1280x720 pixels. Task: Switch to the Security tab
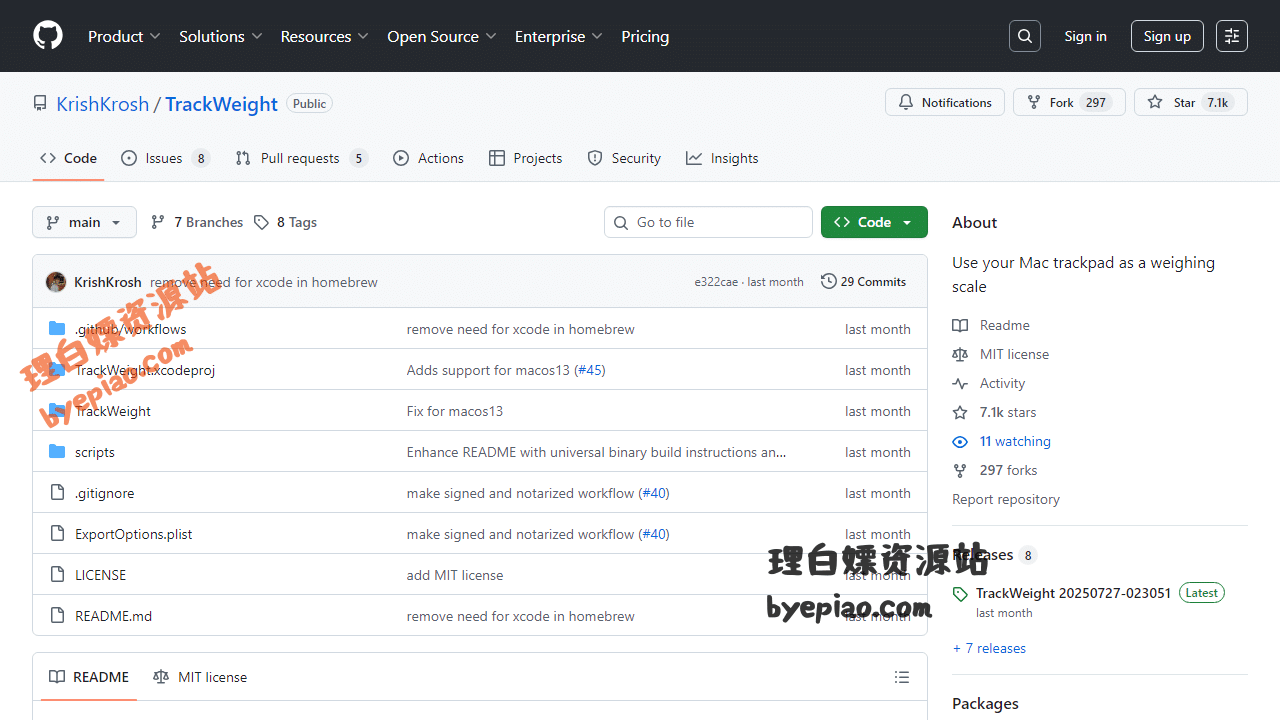[624, 158]
